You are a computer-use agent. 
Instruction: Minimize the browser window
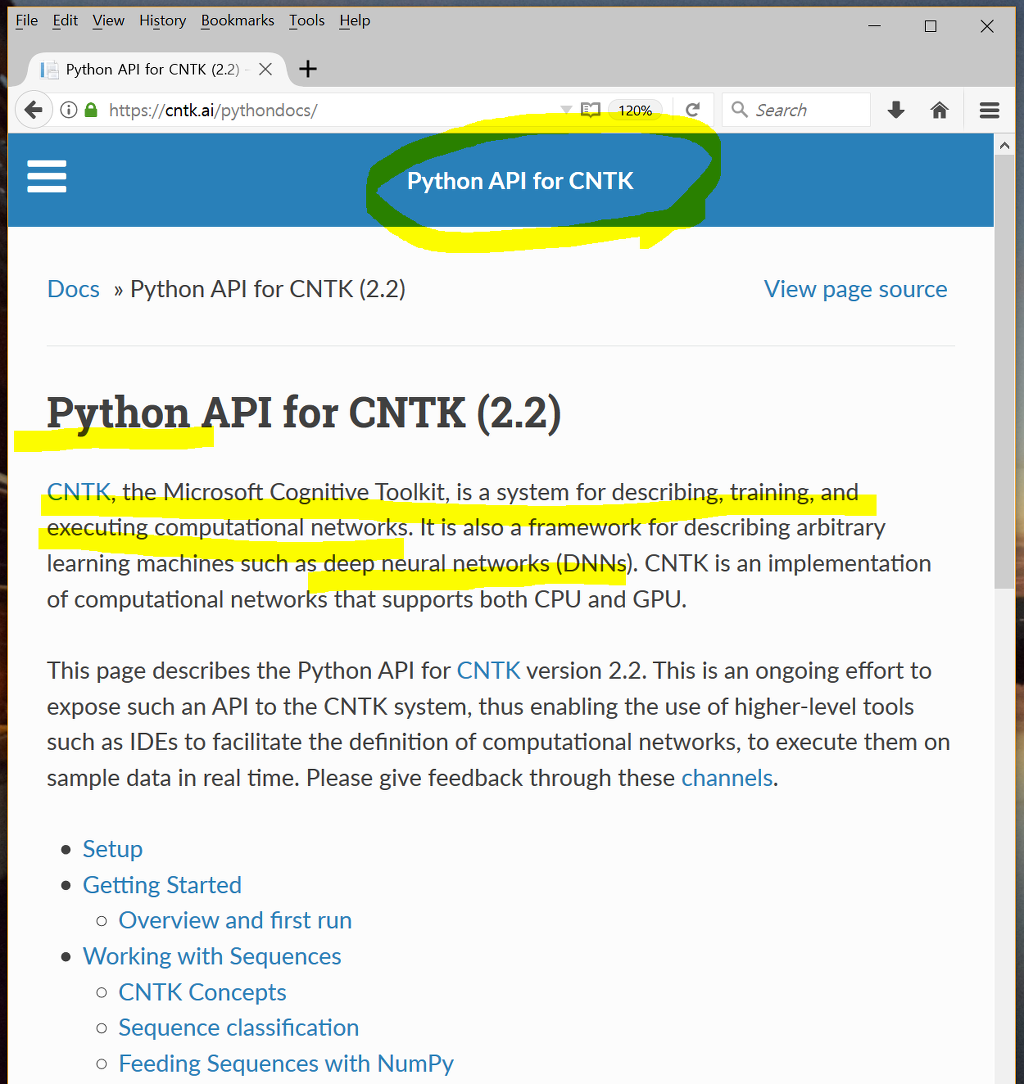875,26
